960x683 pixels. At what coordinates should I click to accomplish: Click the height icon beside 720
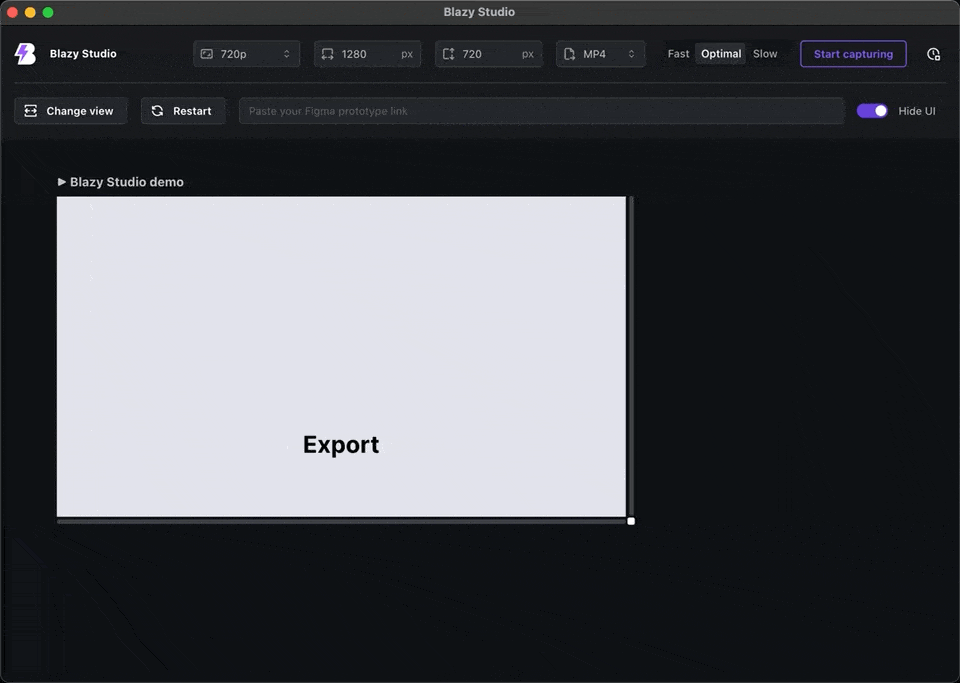coord(448,54)
